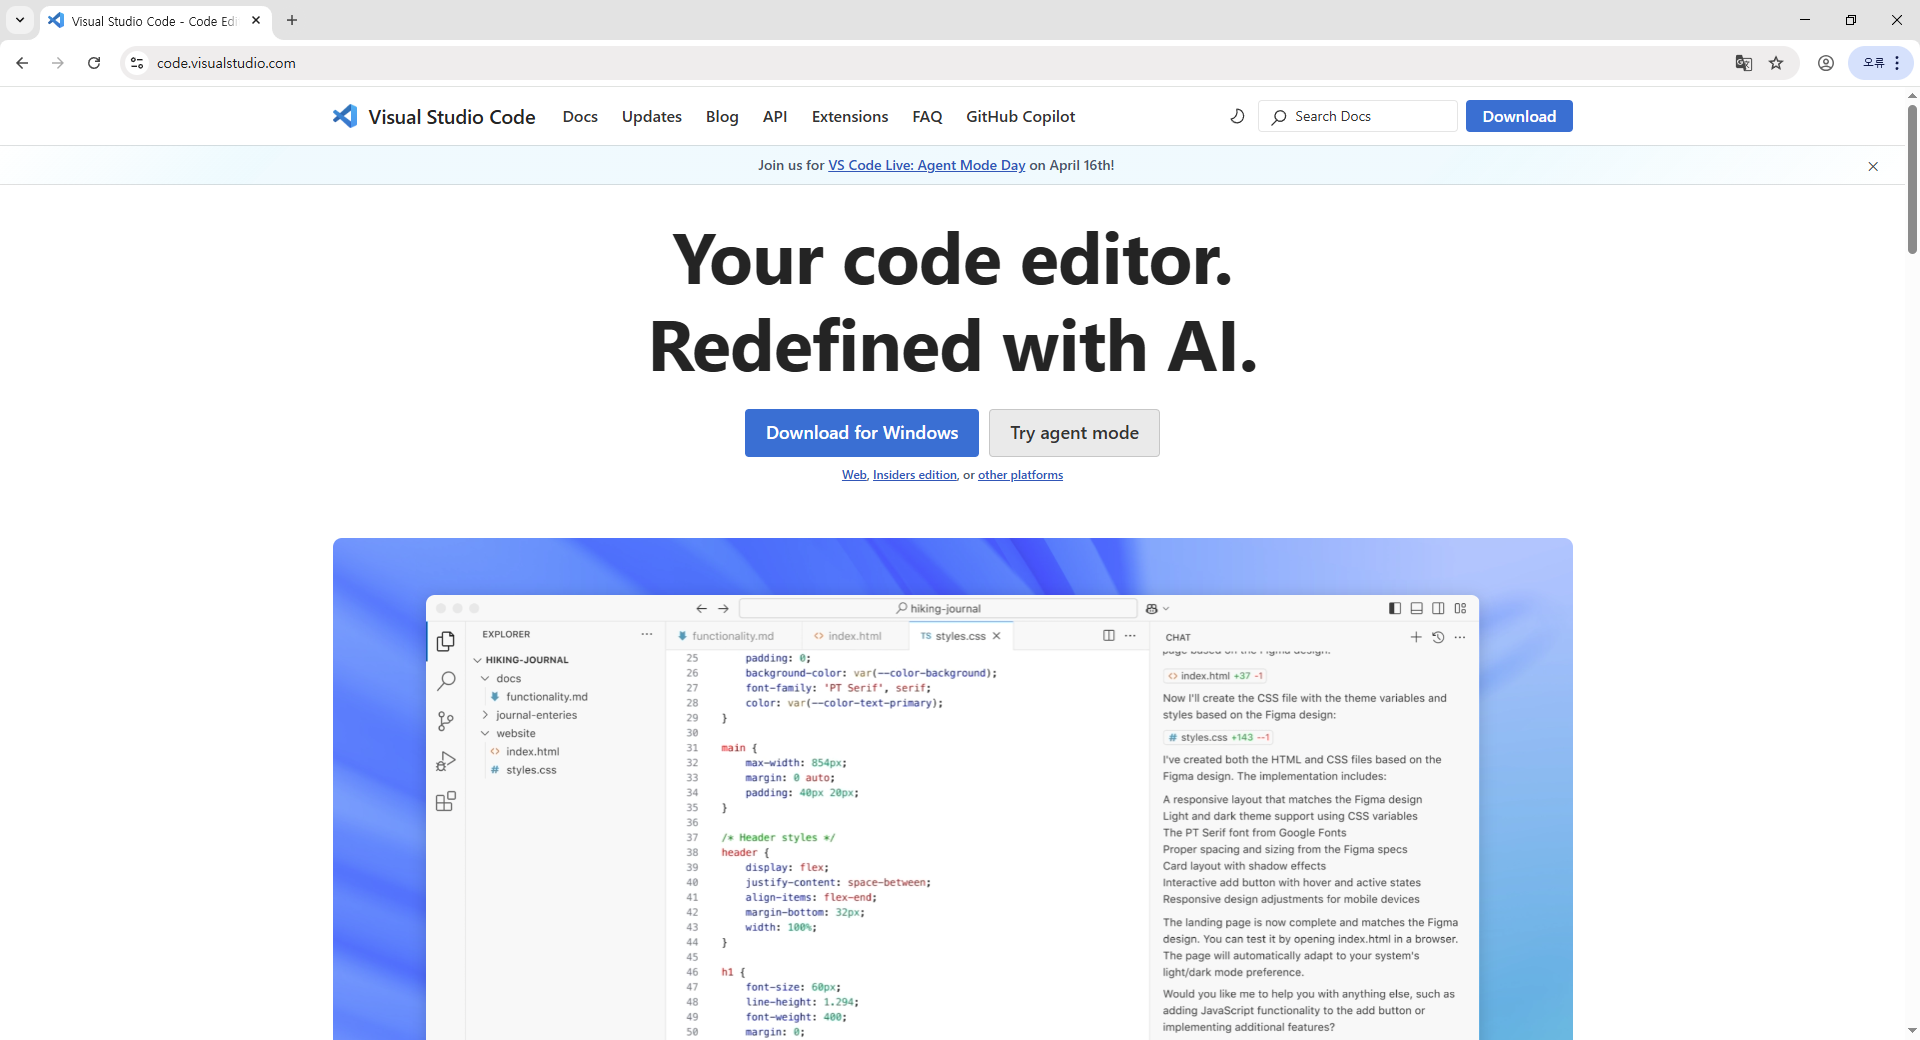
Task: Close the Visual Studio Code browser tab
Action: click(256, 20)
